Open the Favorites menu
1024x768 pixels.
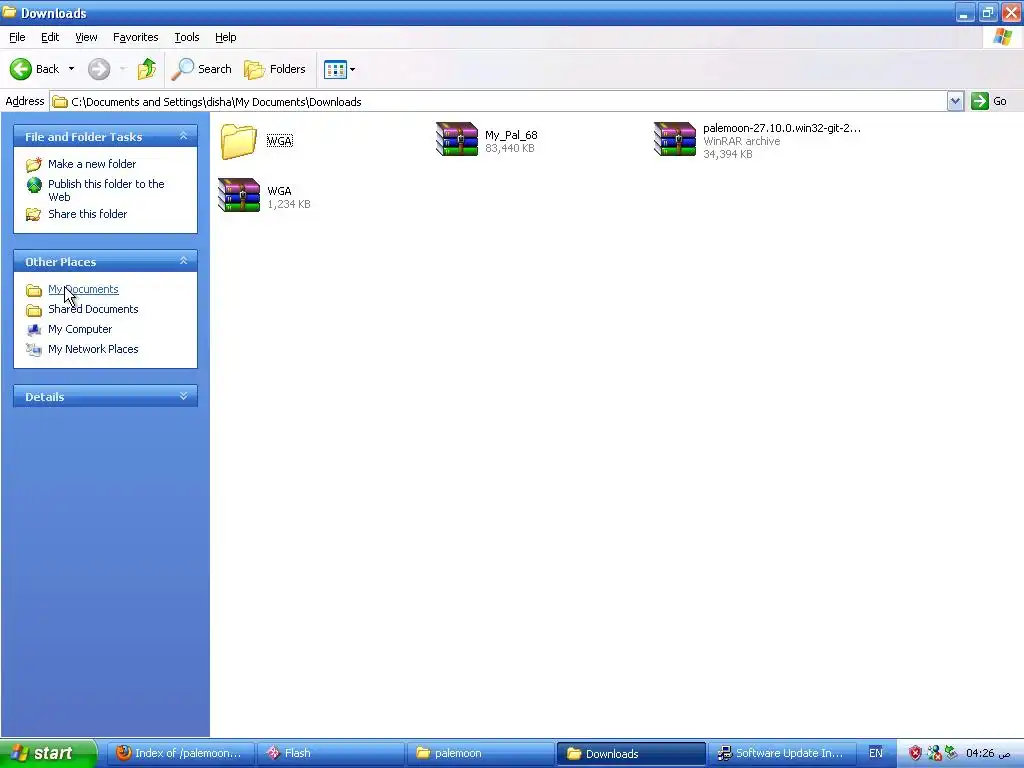[135, 37]
